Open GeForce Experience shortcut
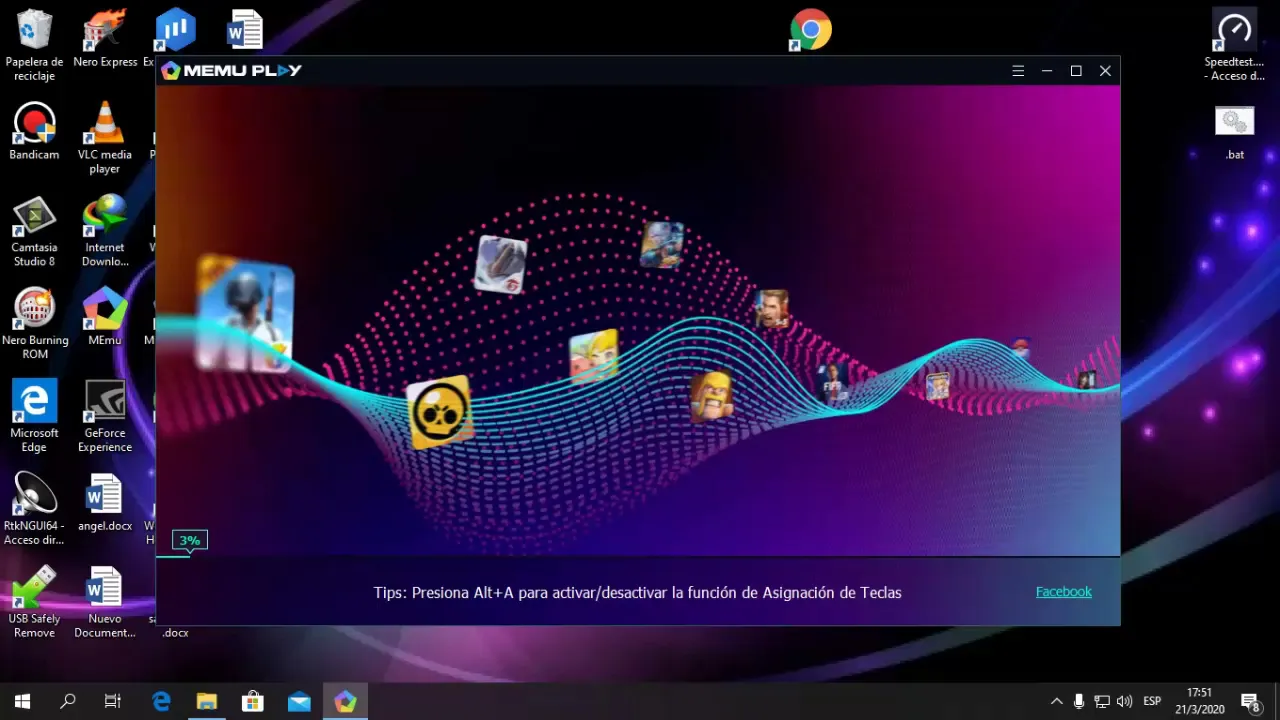This screenshot has height=720, width=1280. pyautogui.click(x=105, y=418)
